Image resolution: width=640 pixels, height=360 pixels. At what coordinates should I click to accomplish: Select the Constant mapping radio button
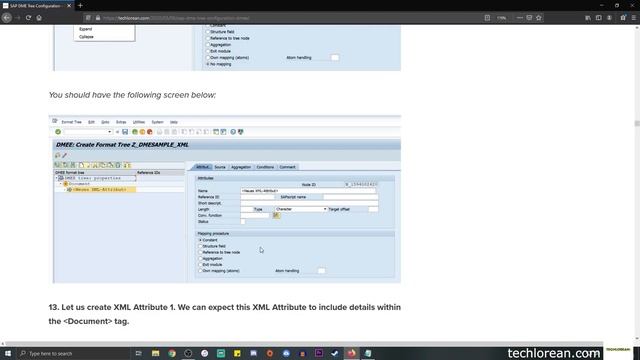tap(200, 240)
